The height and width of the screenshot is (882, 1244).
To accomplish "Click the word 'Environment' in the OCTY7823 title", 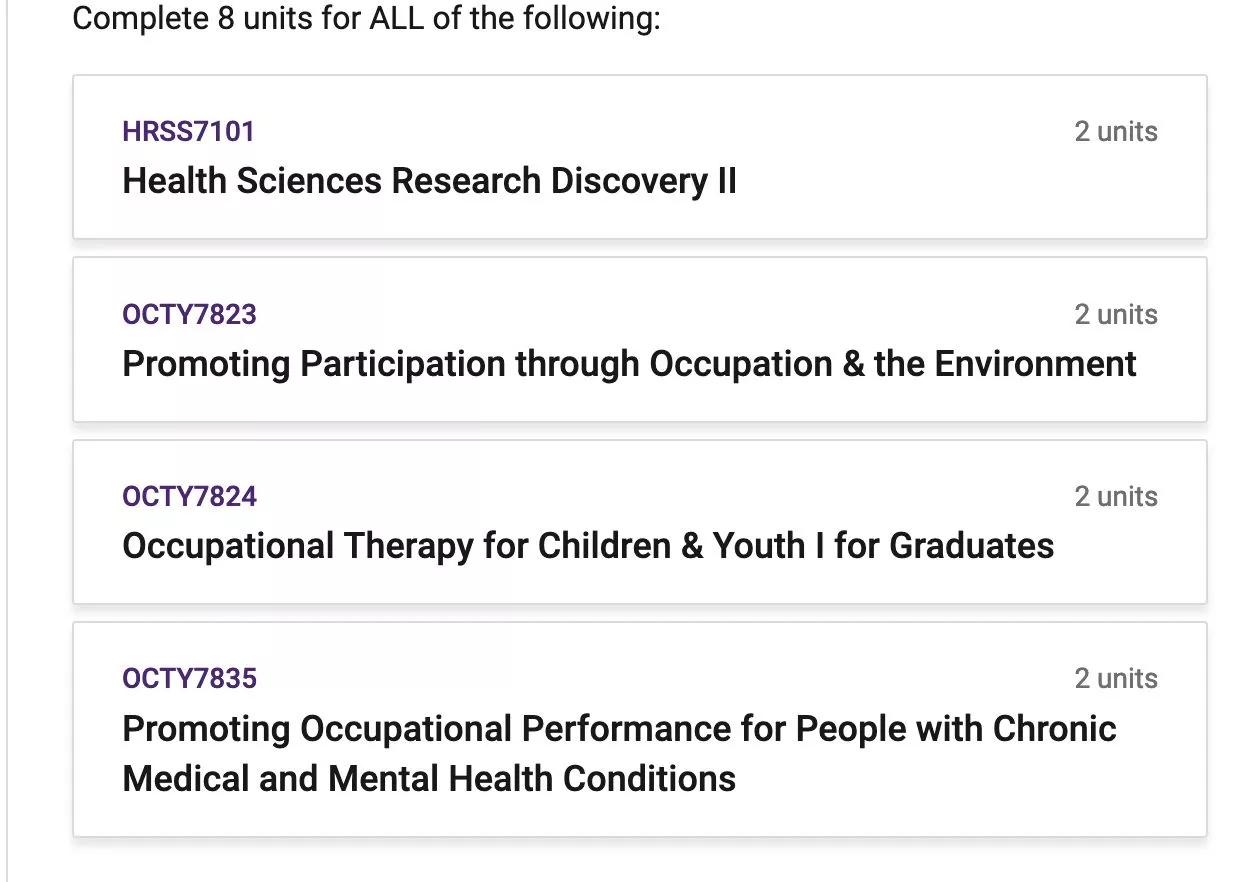I will coord(1035,364).
